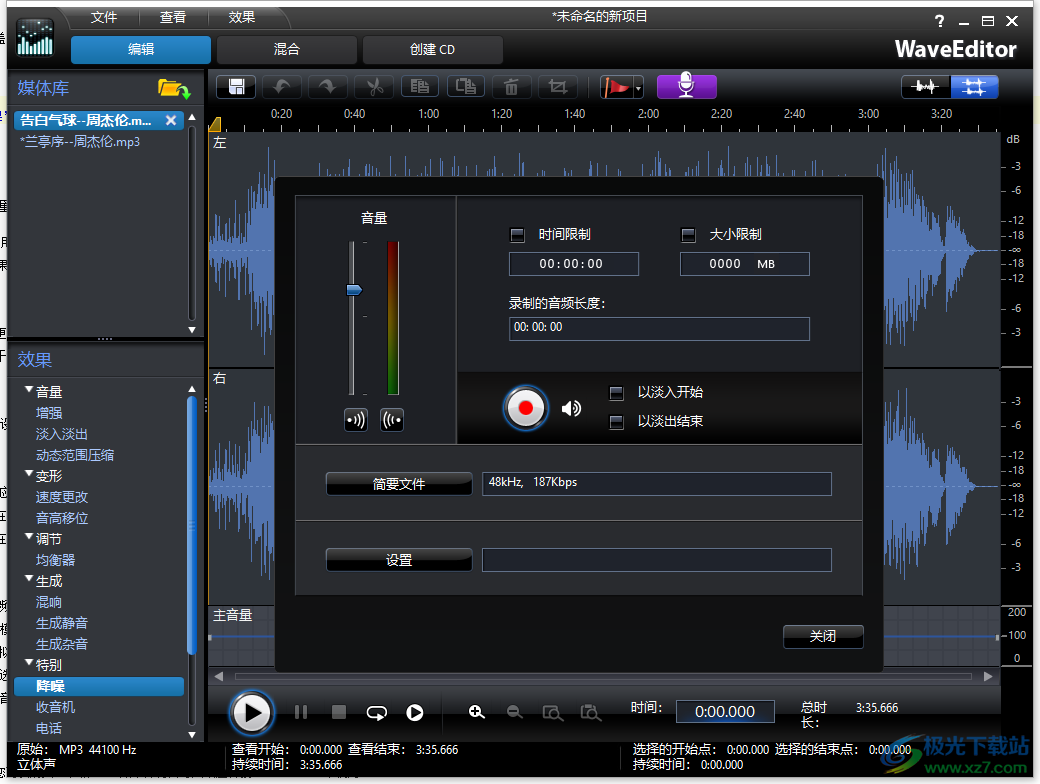
Task: Enable the 大小限制 checkbox
Action: (688, 235)
